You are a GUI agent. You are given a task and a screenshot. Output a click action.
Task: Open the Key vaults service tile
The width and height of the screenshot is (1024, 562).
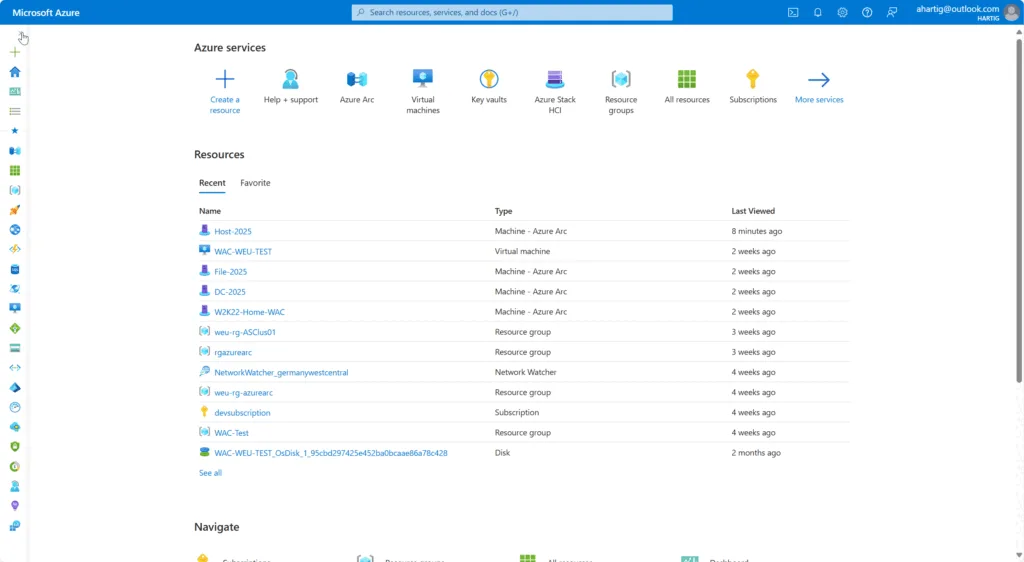(488, 87)
